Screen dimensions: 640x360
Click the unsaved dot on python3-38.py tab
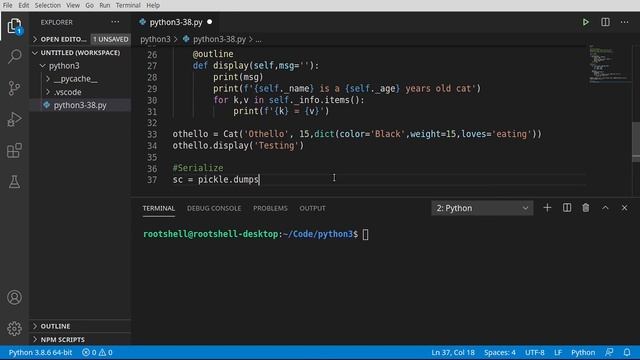[x=209, y=22]
